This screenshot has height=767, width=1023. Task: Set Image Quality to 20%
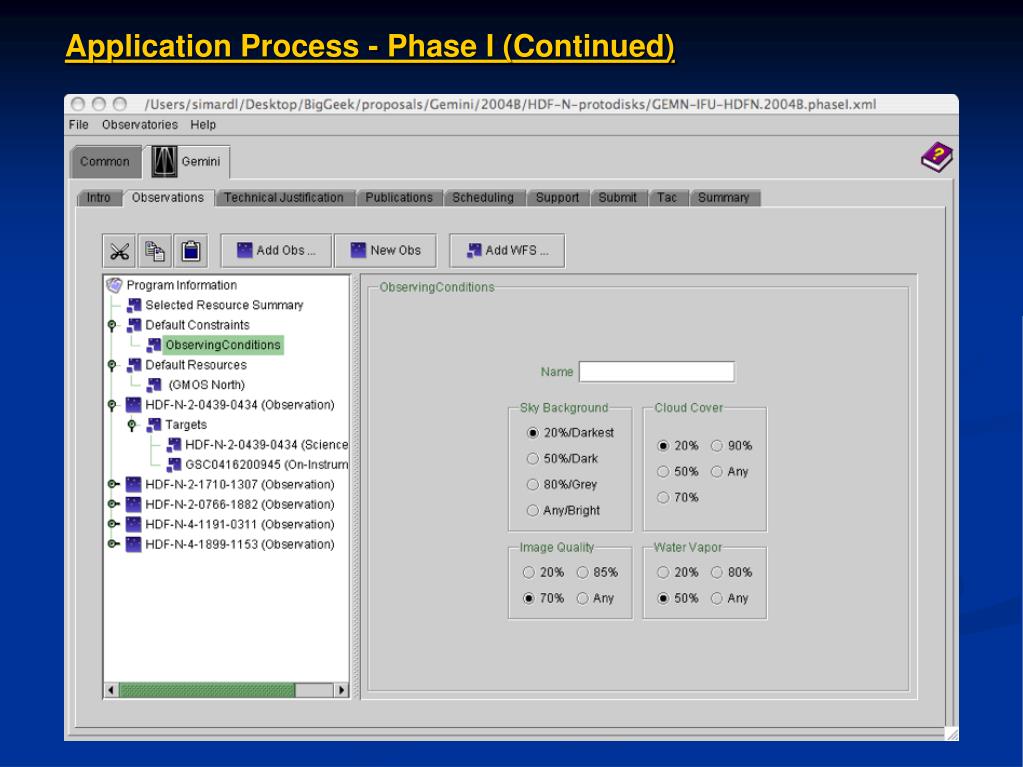pos(528,572)
